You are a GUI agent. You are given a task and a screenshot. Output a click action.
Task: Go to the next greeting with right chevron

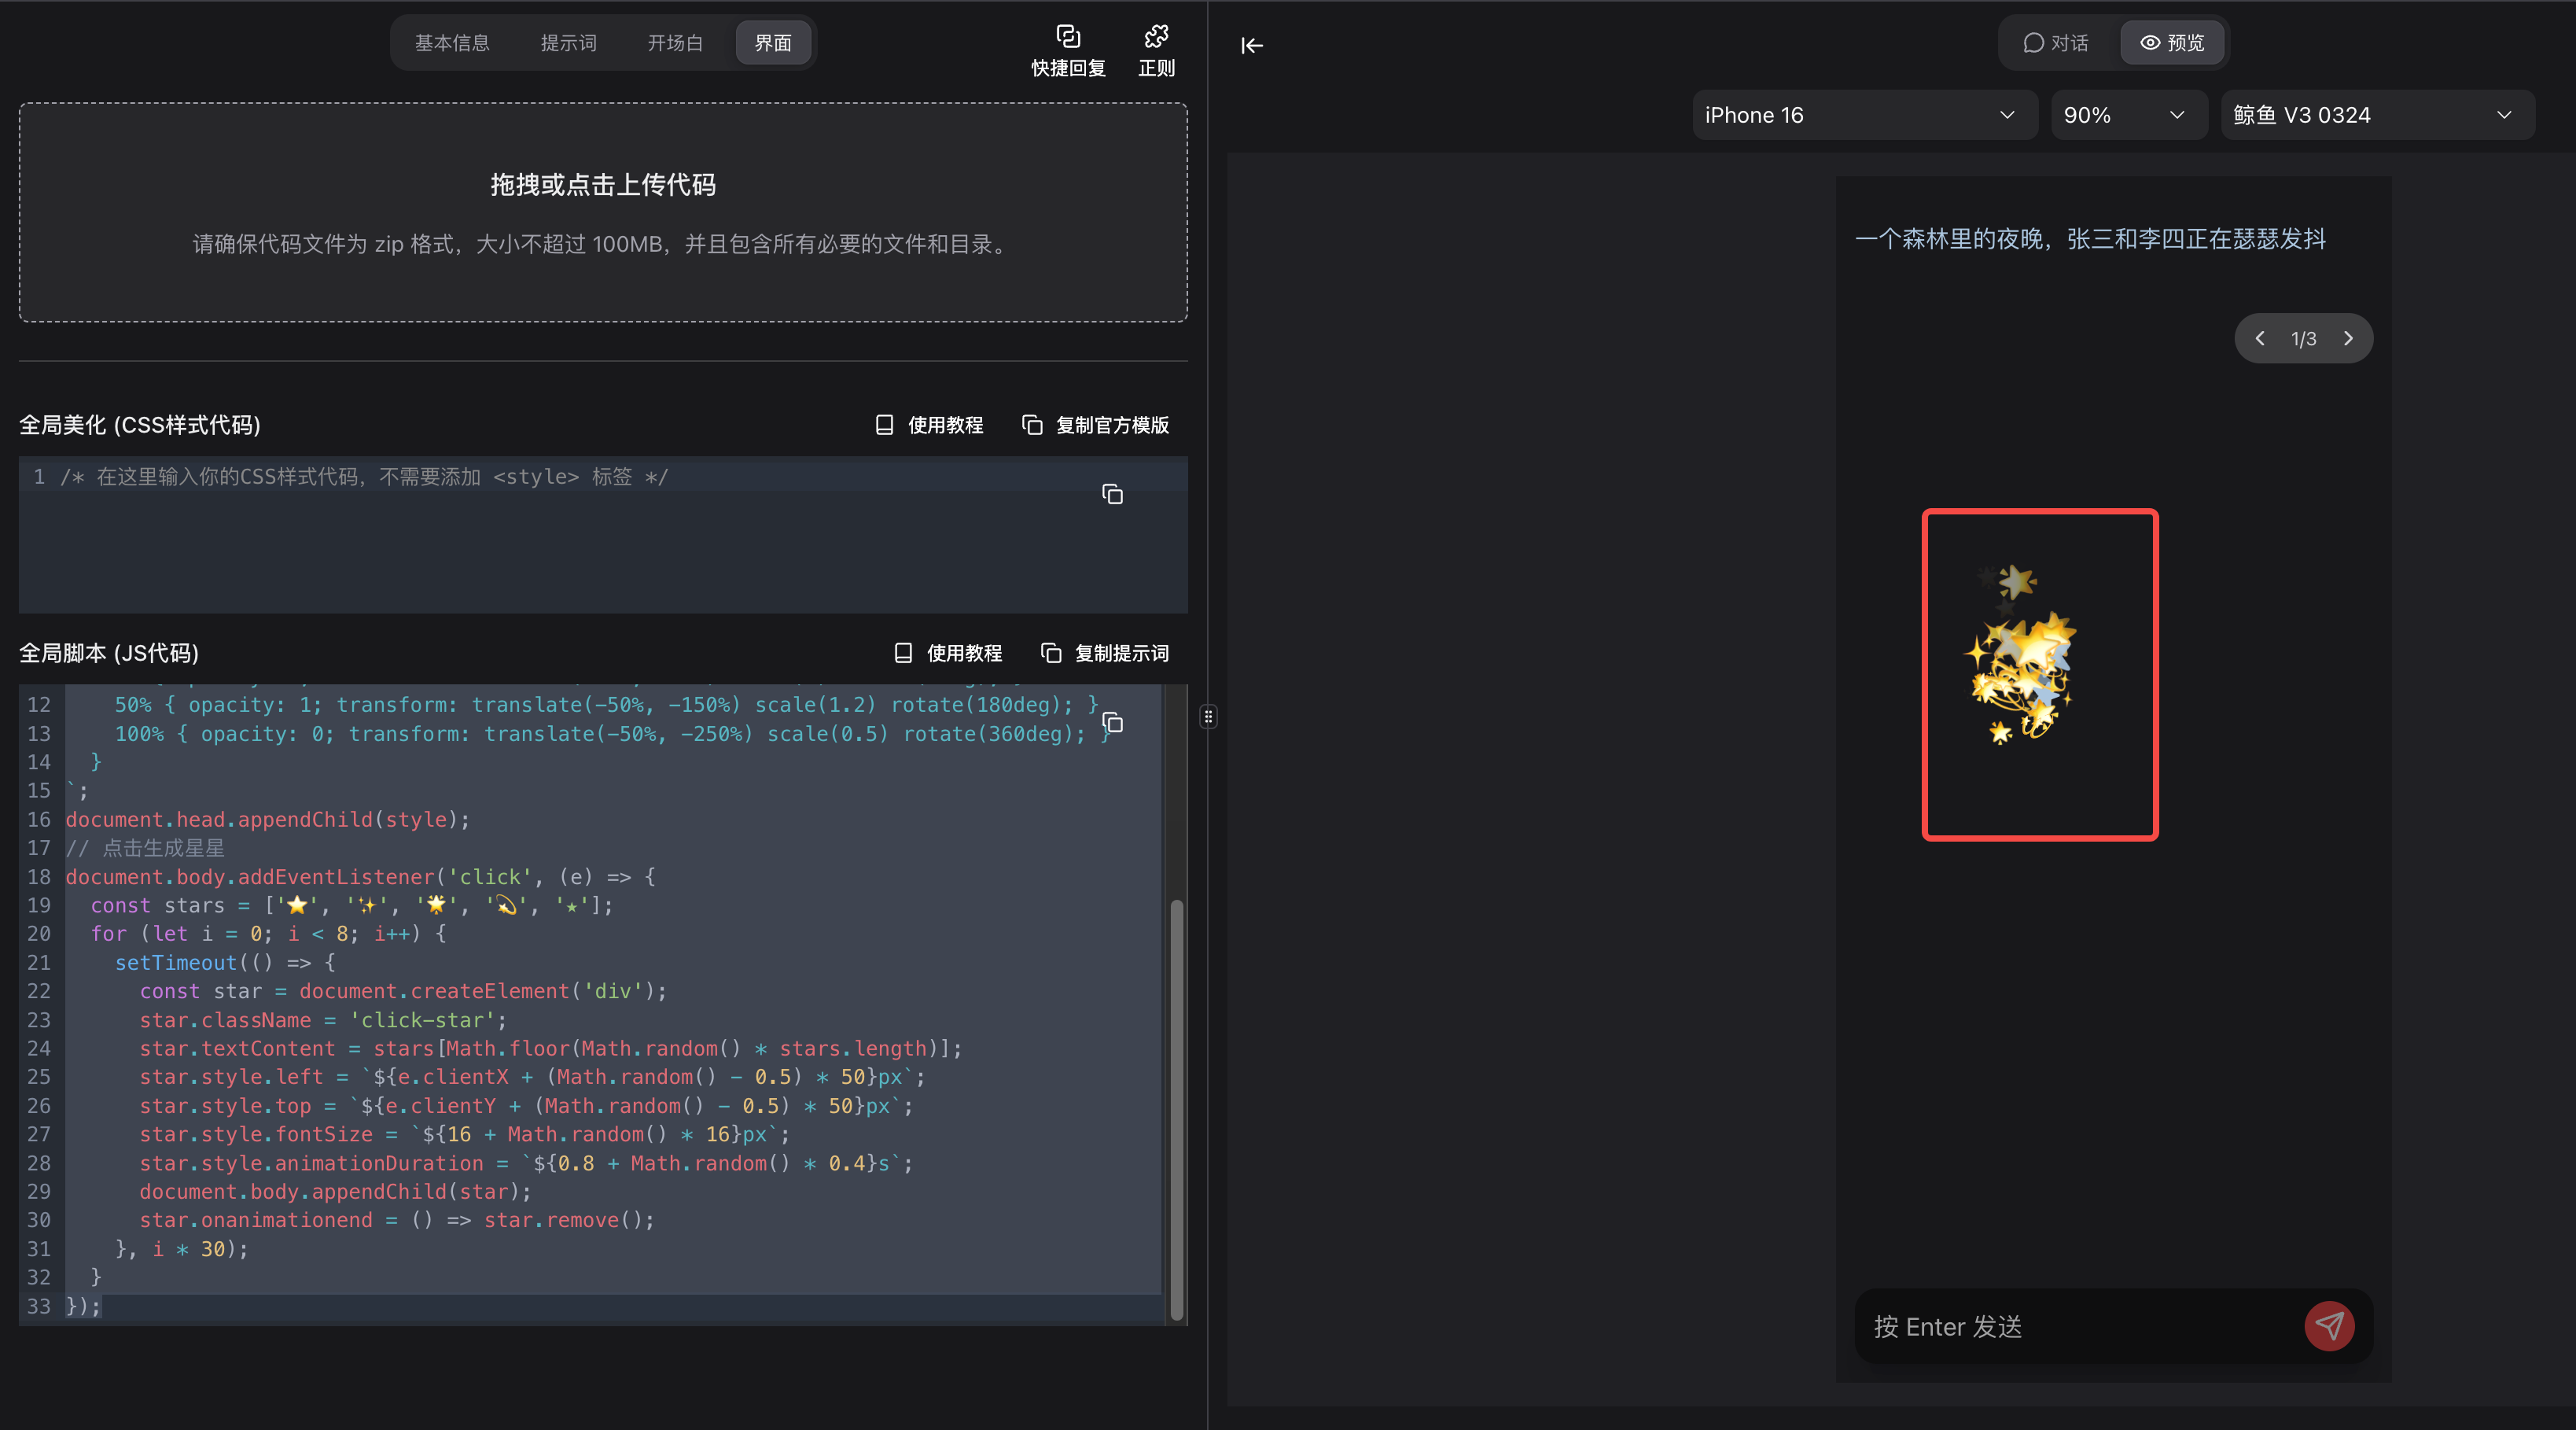pos(2348,339)
